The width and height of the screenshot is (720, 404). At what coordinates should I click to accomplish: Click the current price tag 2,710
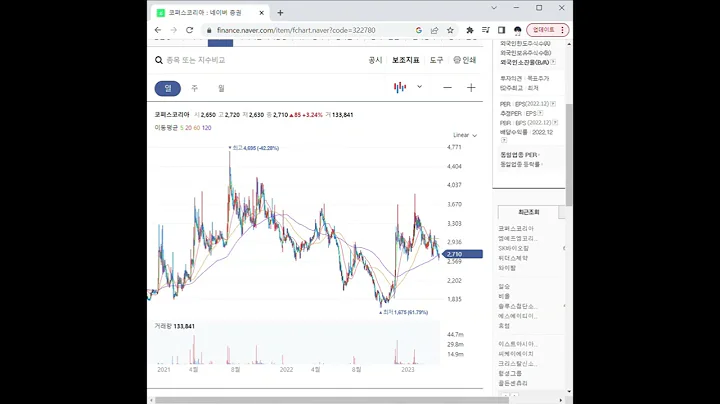coord(462,254)
